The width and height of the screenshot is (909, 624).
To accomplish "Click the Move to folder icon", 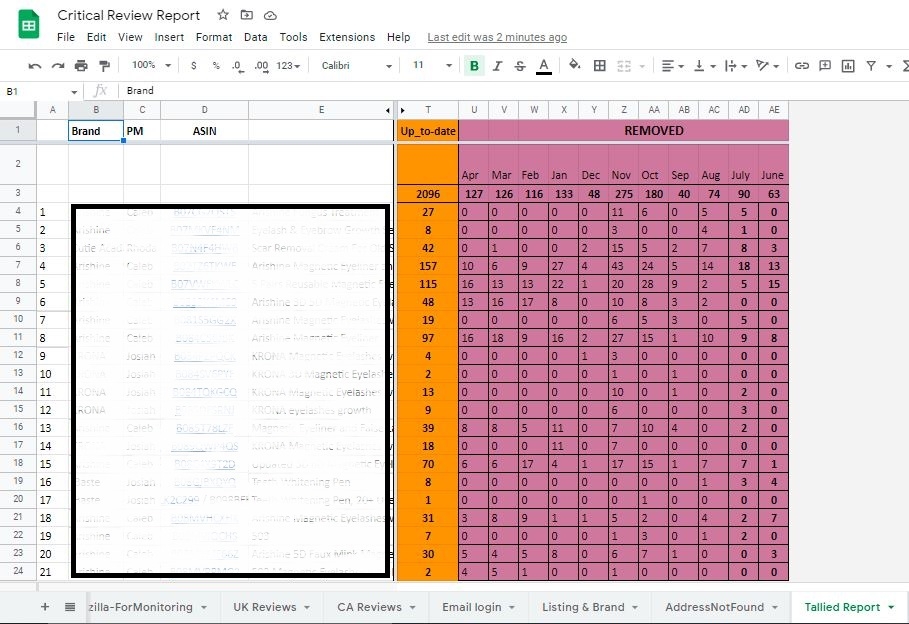I will 247,15.
